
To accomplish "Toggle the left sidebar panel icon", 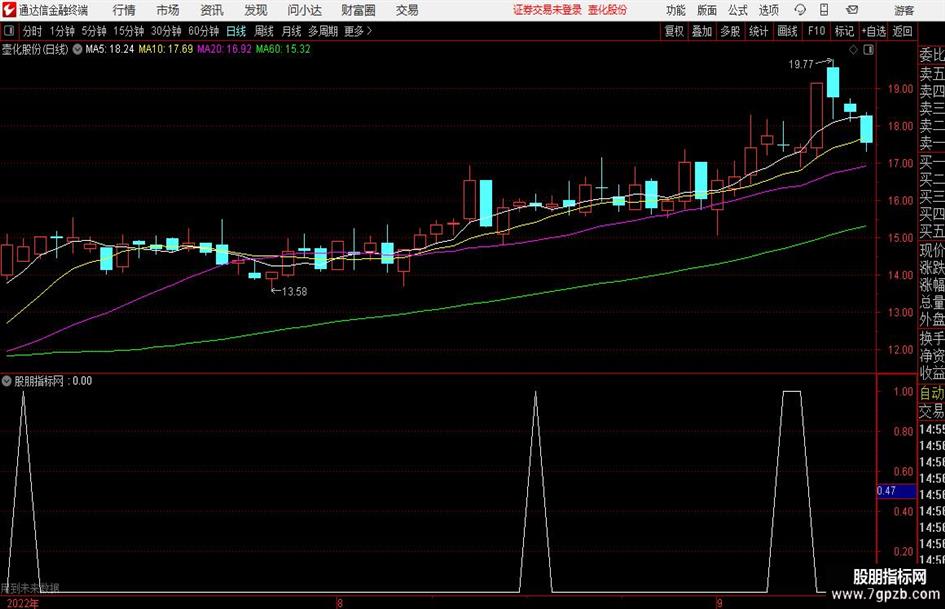I will [x=9, y=30].
